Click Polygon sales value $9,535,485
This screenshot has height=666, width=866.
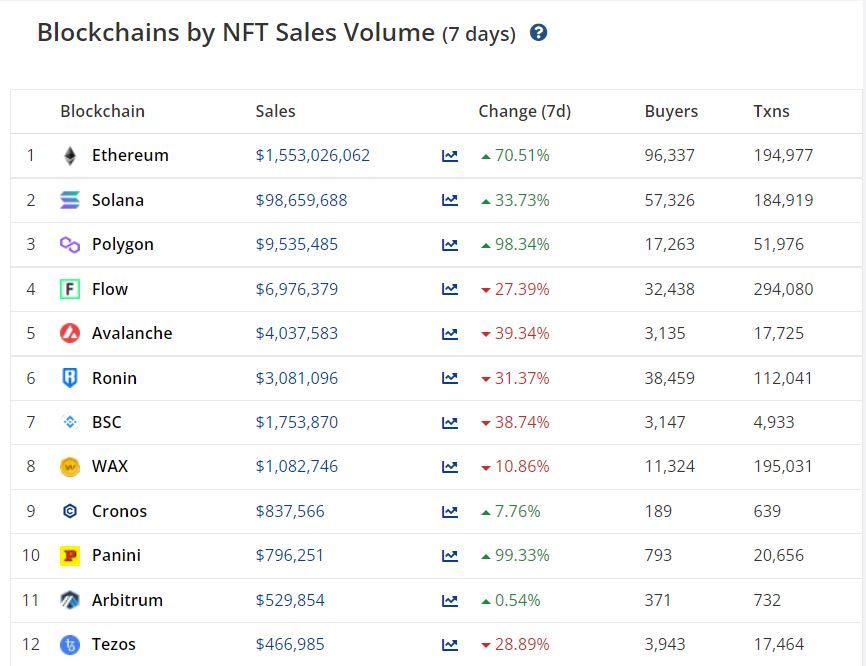click(296, 245)
